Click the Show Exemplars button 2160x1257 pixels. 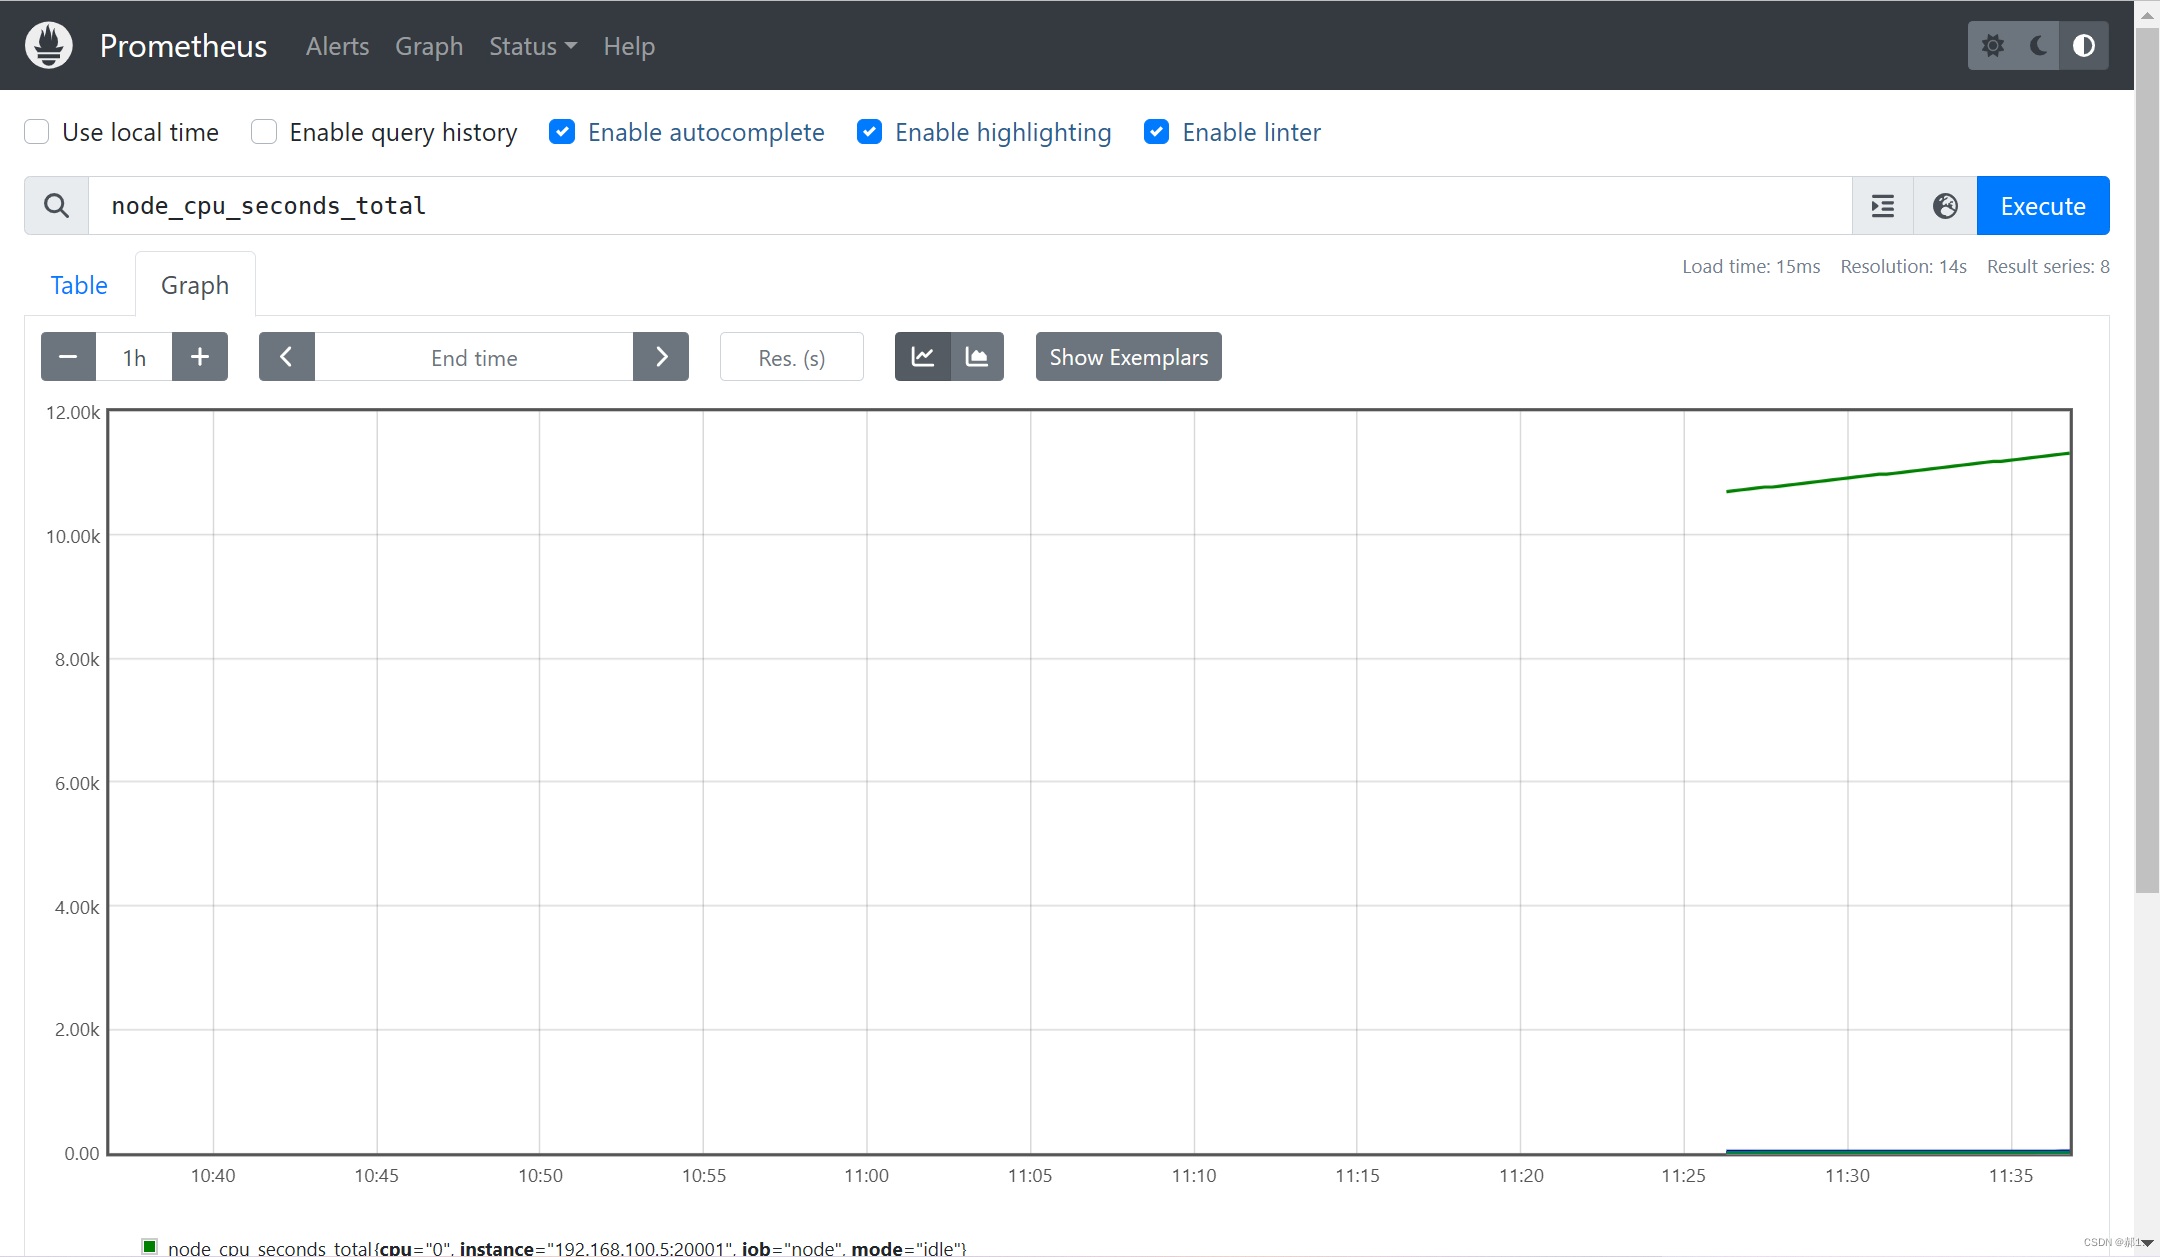pos(1128,357)
